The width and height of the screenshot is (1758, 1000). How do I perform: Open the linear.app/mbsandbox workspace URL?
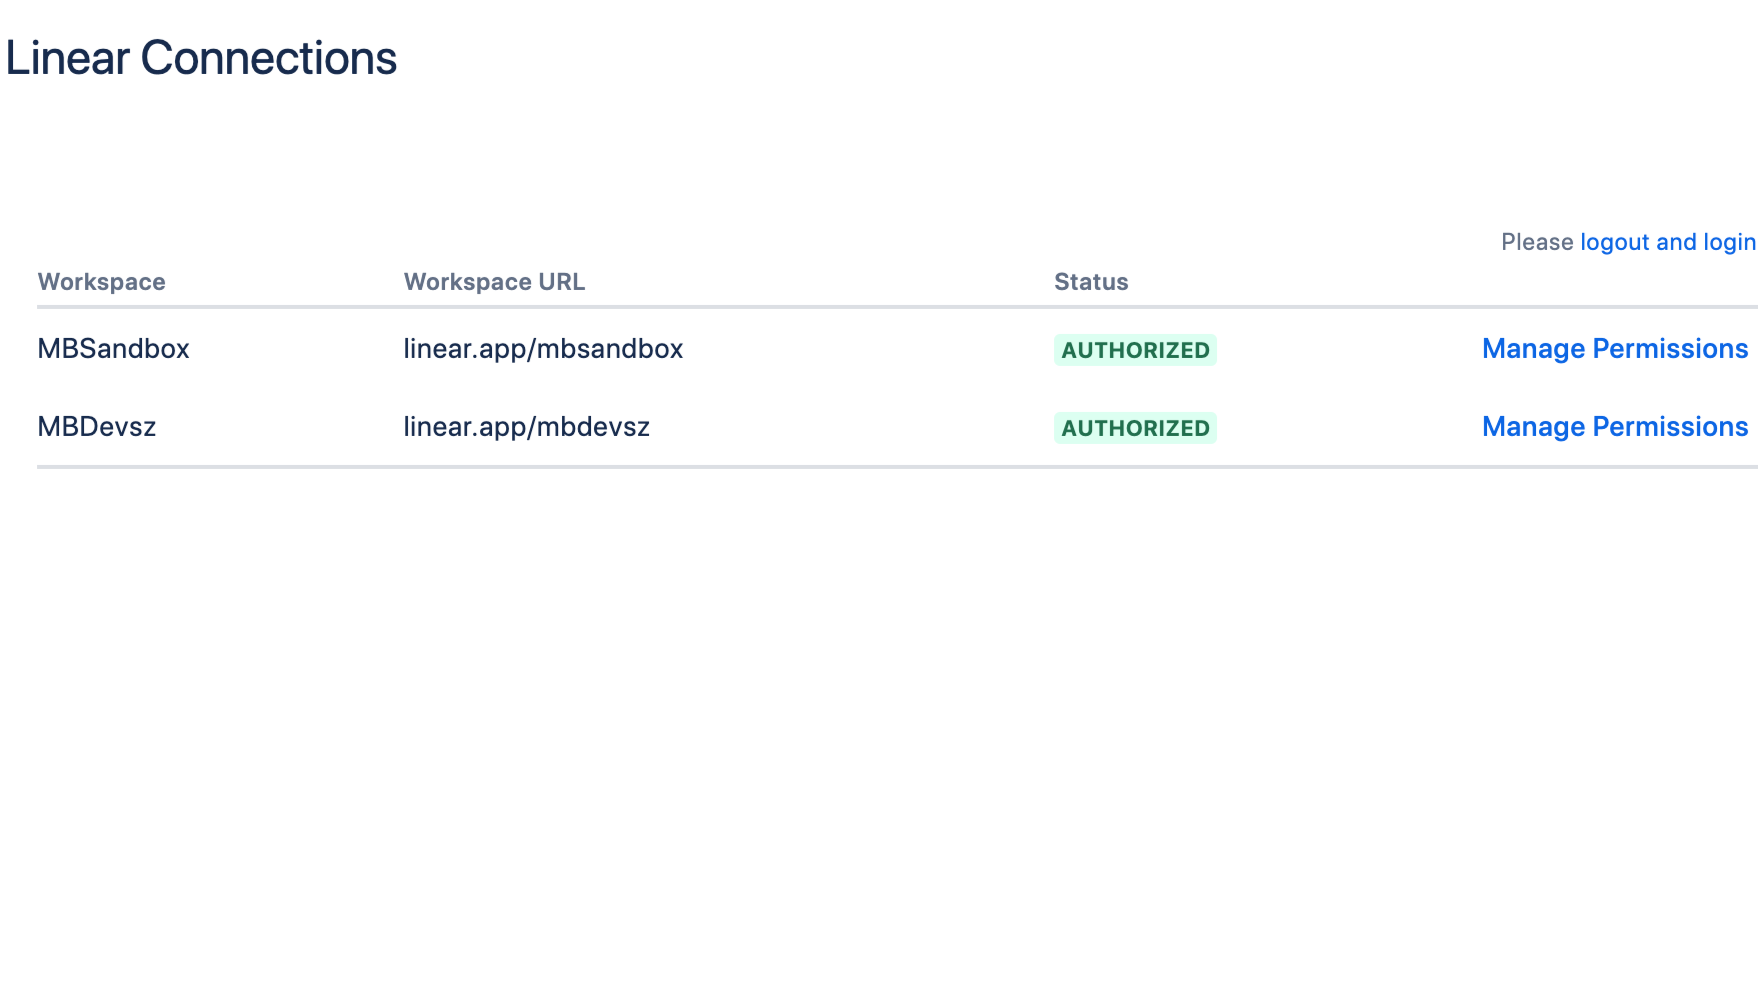click(x=543, y=349)
